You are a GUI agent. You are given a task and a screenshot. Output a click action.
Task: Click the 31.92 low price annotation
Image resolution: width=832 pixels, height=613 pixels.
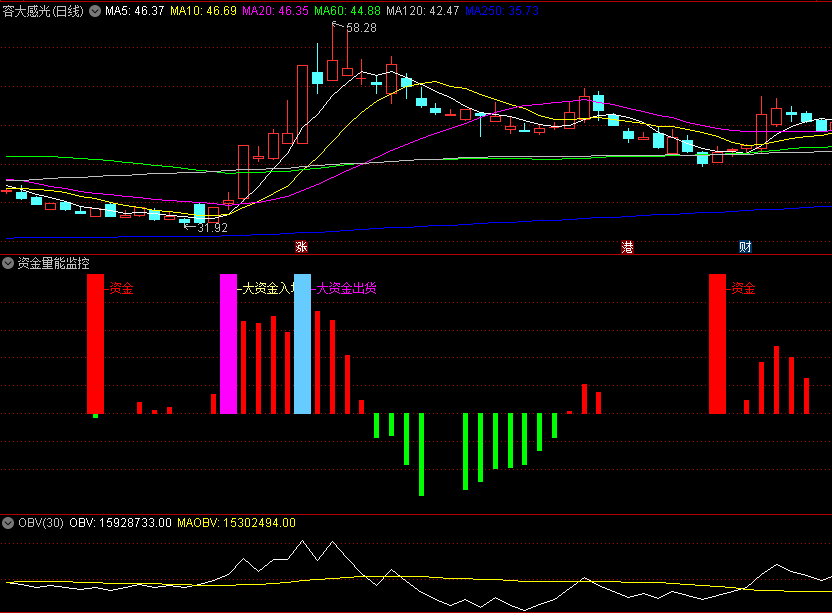(212, 228)
